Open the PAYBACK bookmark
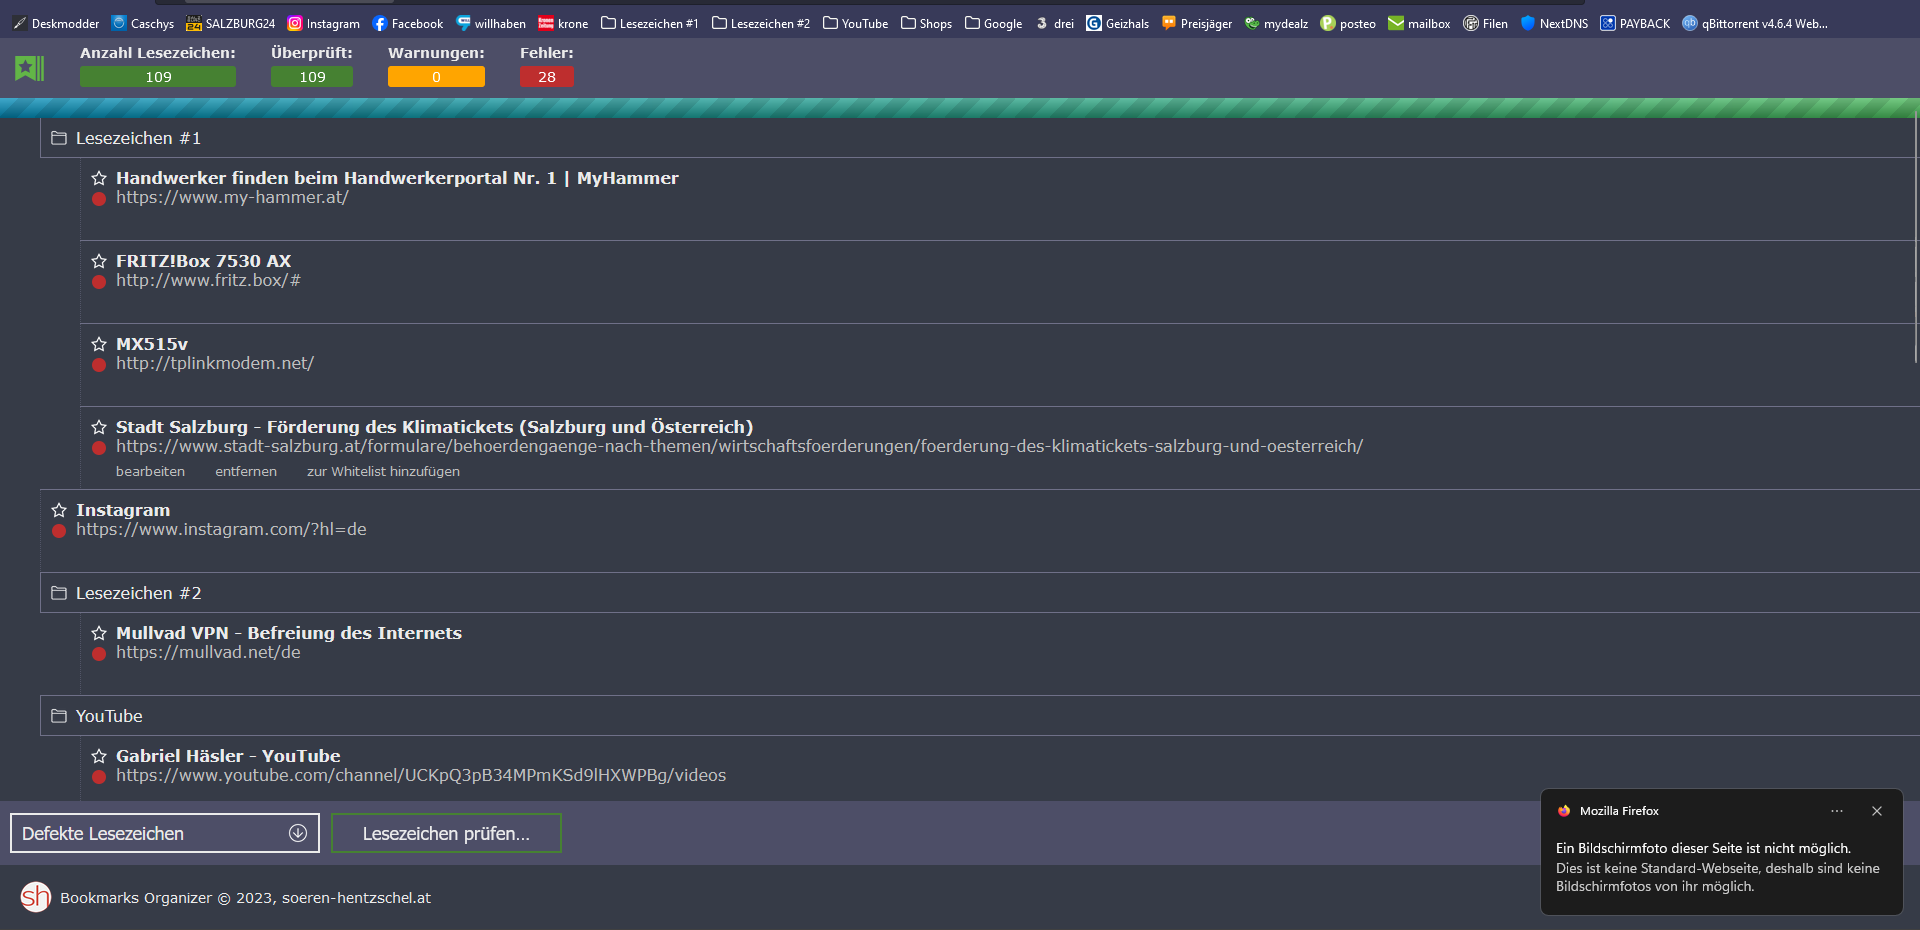This screenshot has height=930, width=1920. tap(1635, 23)
